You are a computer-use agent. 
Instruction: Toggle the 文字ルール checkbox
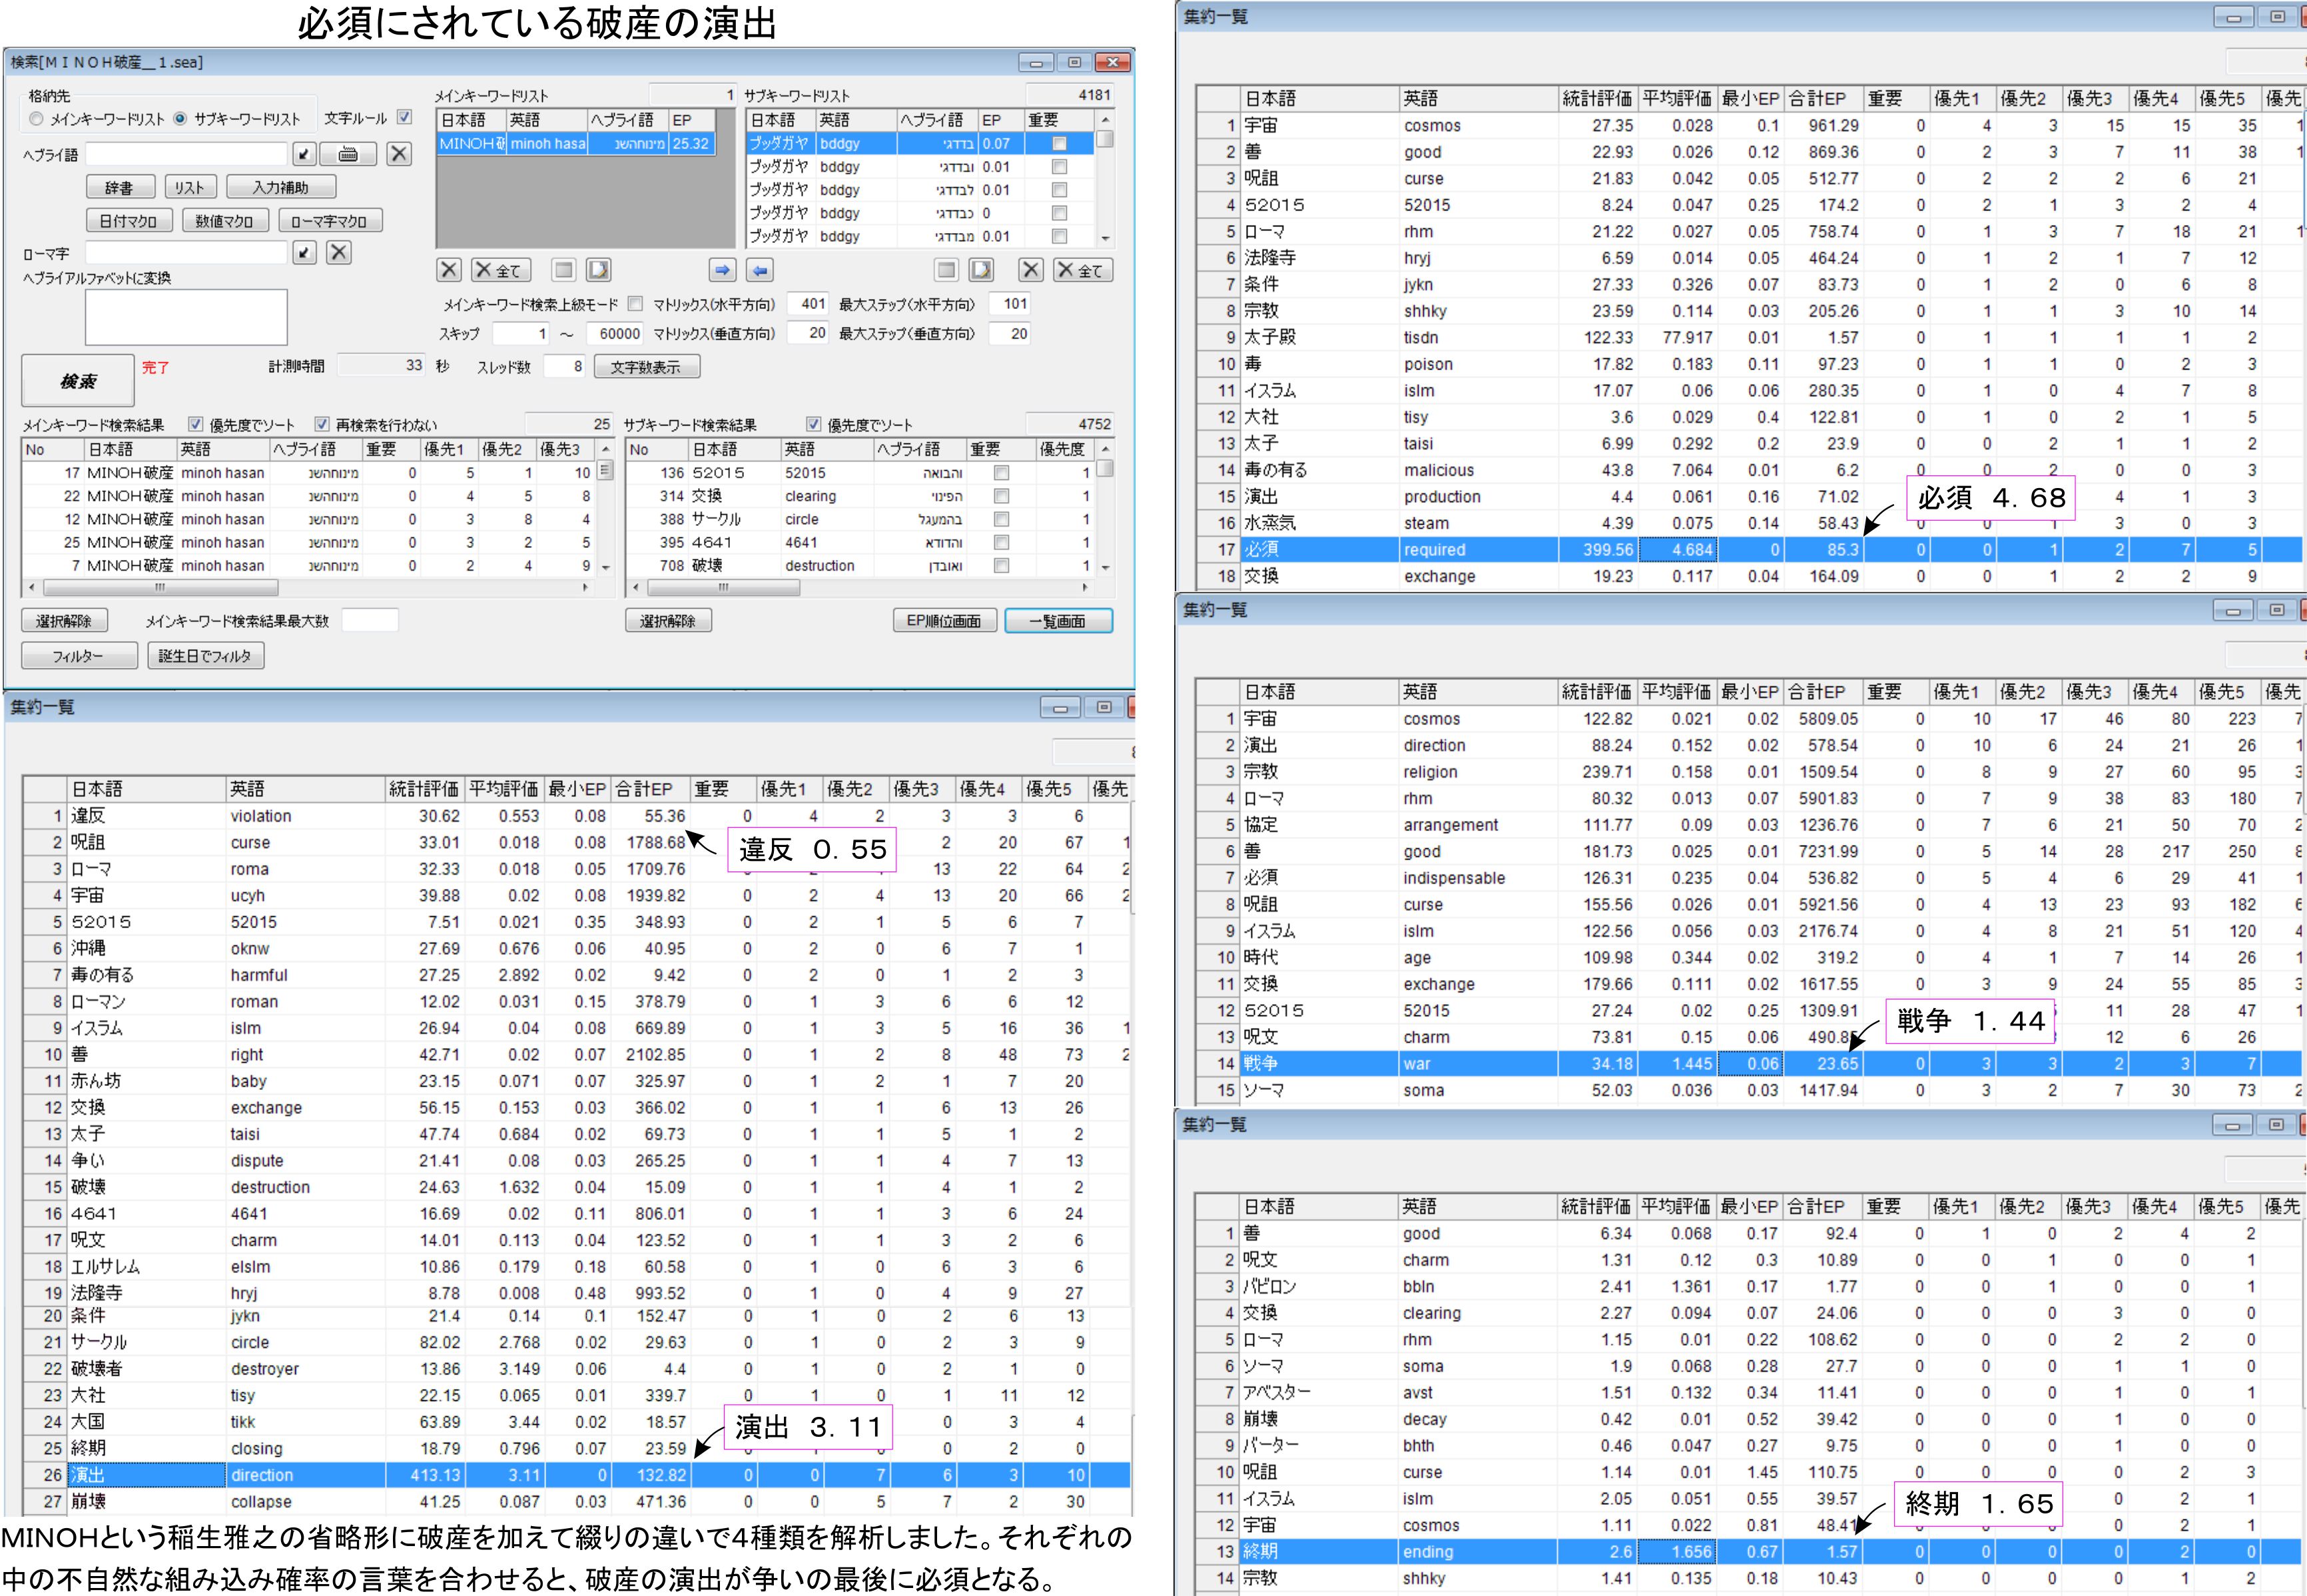click(404, 117)
